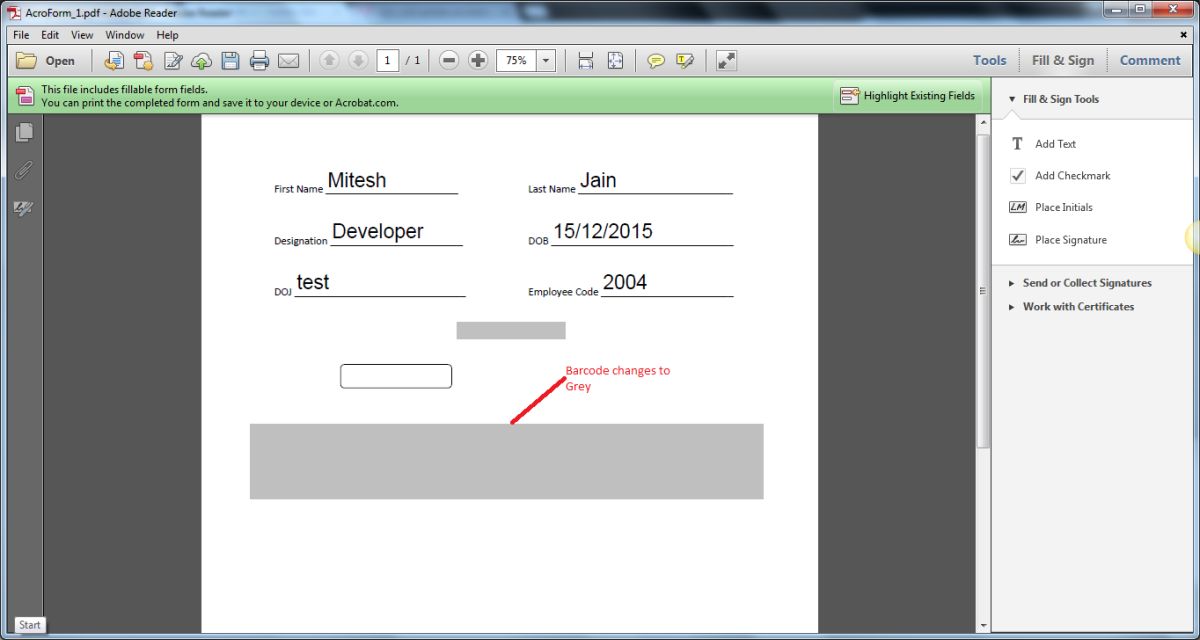Open the page thumbnails panel icon
This screenshot has height=640, width=1200.
click(x=24, y=132)
